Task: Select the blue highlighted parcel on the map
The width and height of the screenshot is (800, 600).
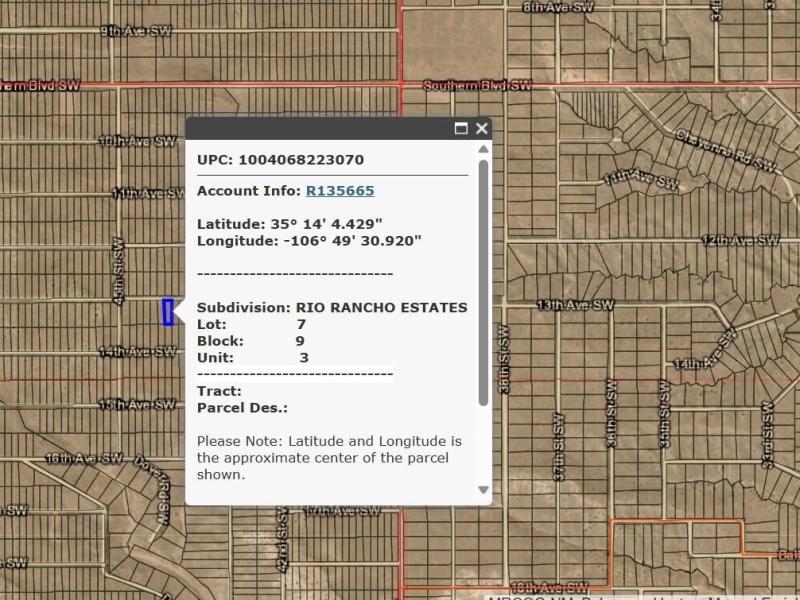Action: (168, 312)
